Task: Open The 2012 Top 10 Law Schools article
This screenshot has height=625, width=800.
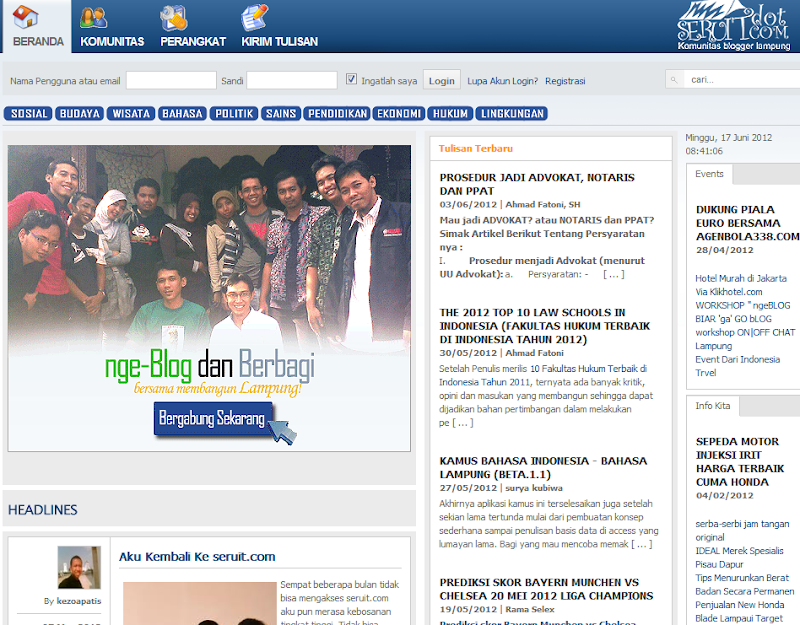Action: (545, 326)
